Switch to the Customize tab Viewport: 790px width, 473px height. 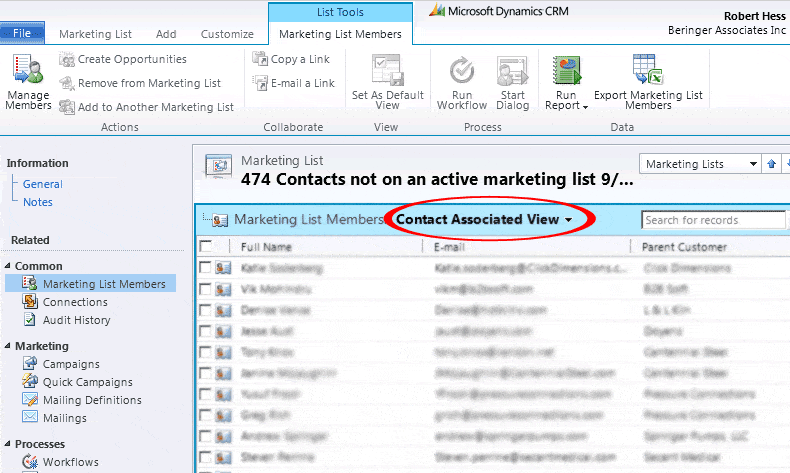click(227, 34)
